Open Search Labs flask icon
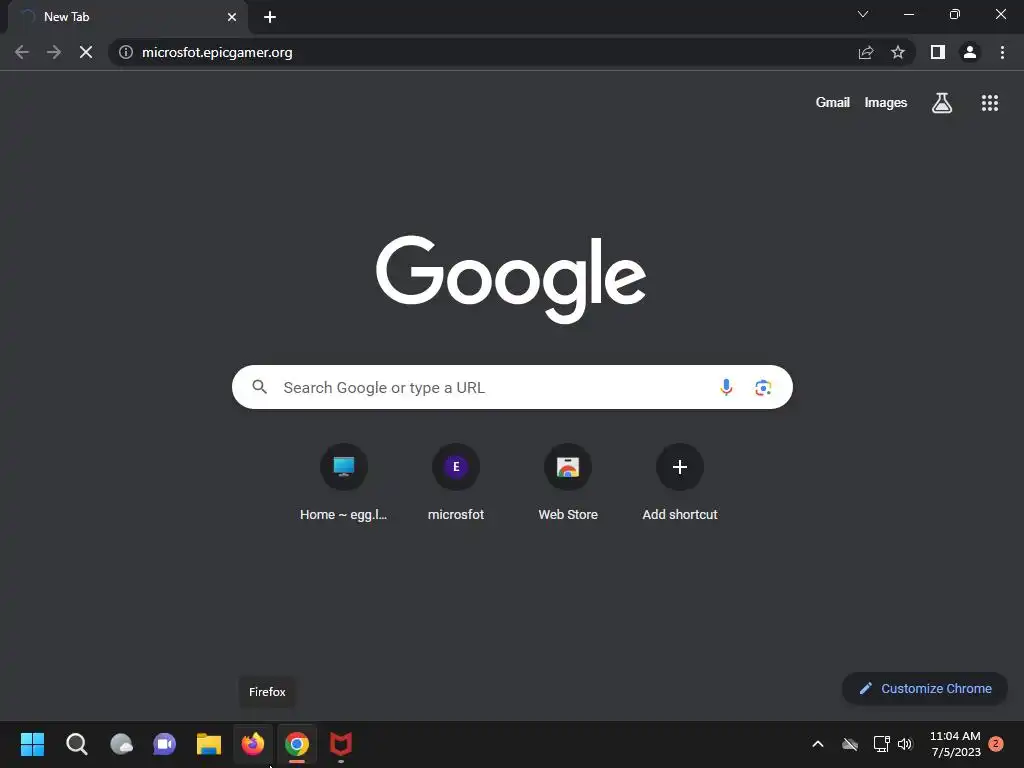 click(x=942, y=103)
